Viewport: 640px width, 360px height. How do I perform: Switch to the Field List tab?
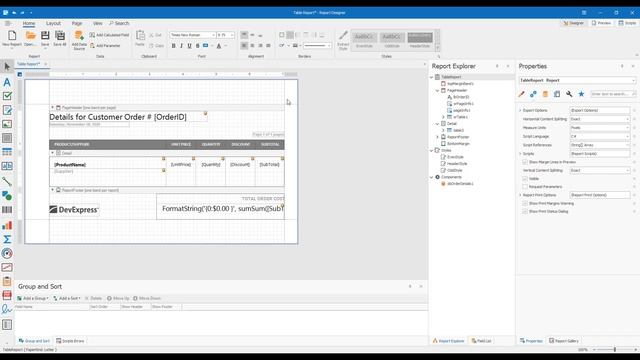coord(481,341)
